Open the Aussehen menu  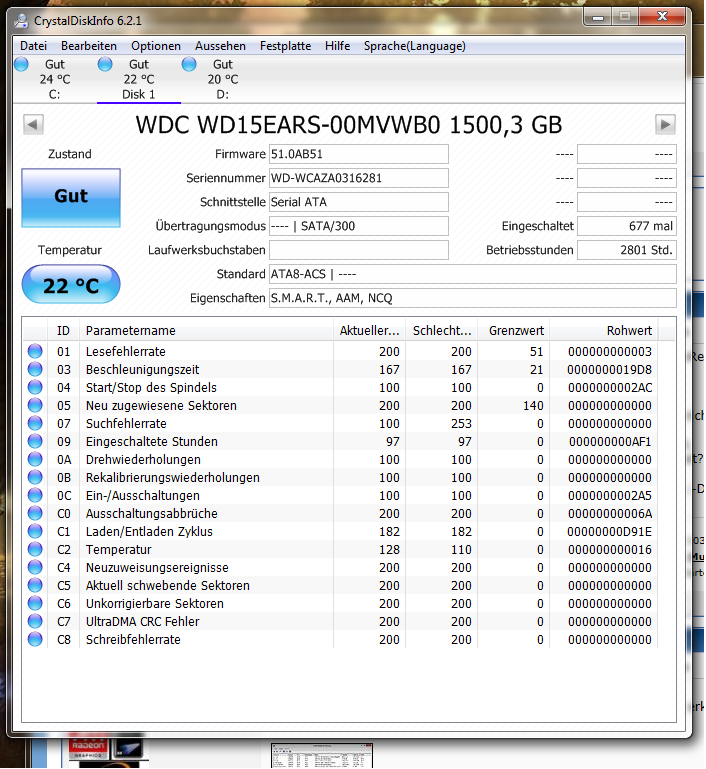220,46
